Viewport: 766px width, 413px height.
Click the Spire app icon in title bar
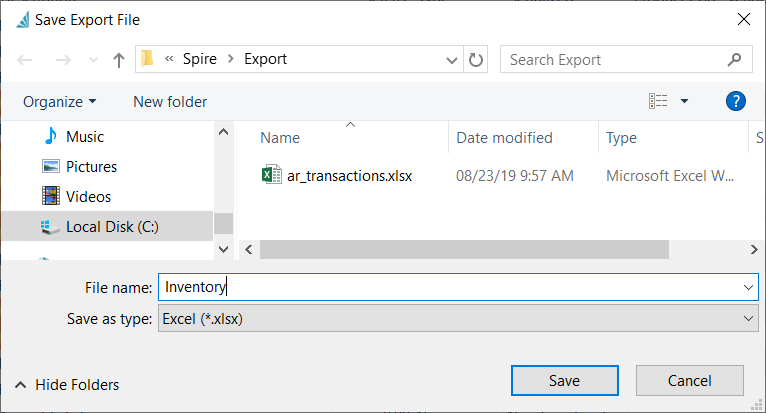(22, 20)
